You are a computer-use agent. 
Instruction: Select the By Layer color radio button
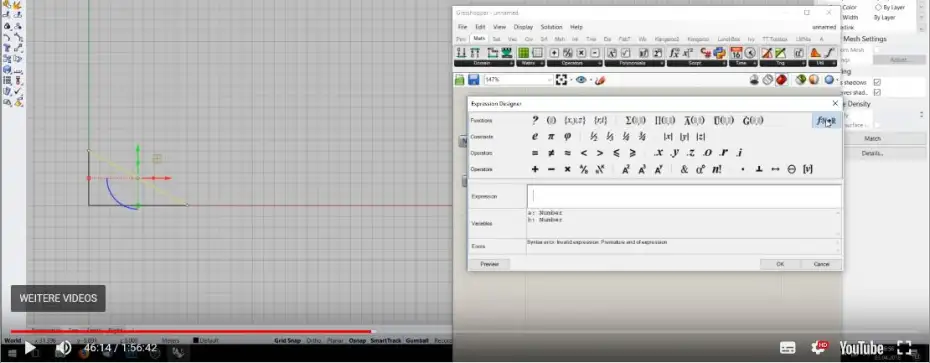[x=878, y=8]
